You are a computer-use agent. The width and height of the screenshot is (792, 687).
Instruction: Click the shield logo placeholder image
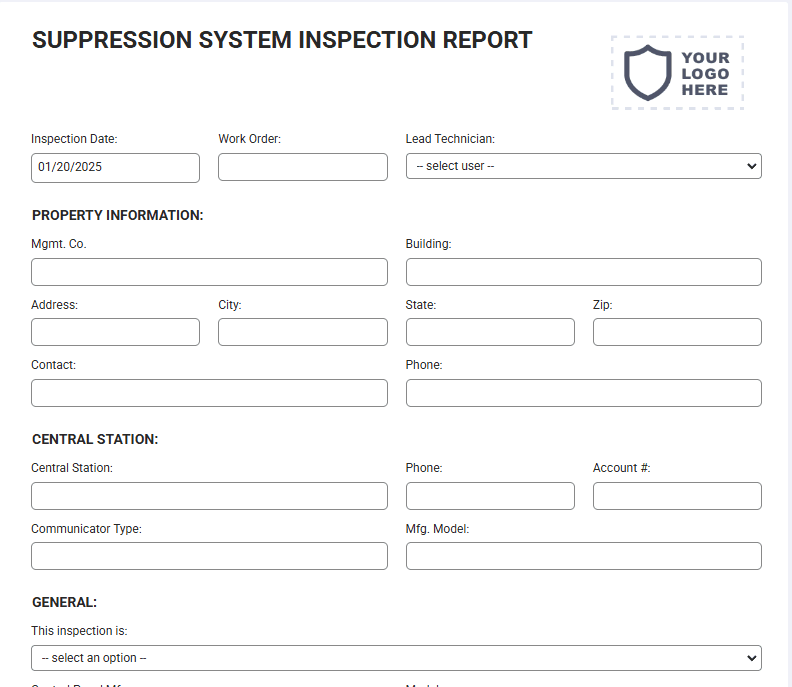677,73
